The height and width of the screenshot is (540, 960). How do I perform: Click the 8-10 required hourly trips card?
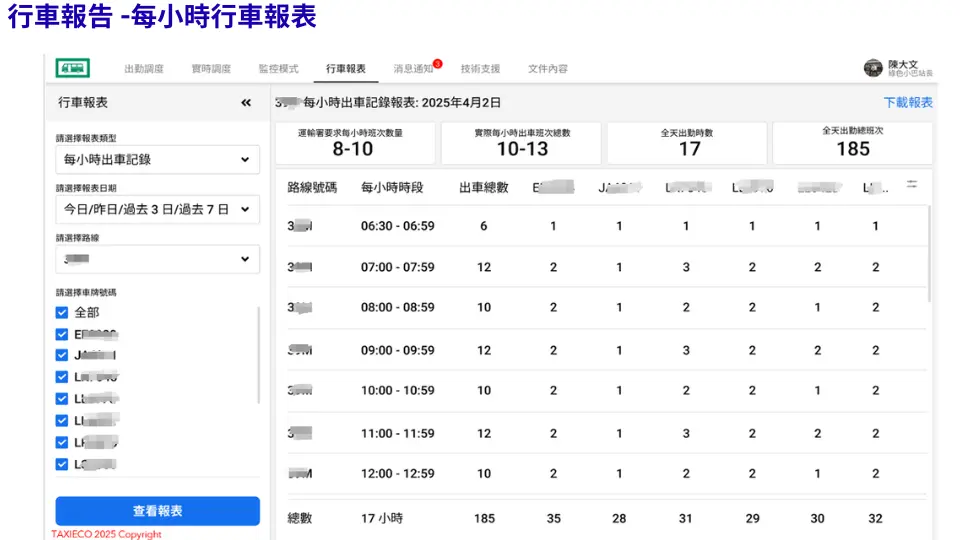click(x=355, y=143)
